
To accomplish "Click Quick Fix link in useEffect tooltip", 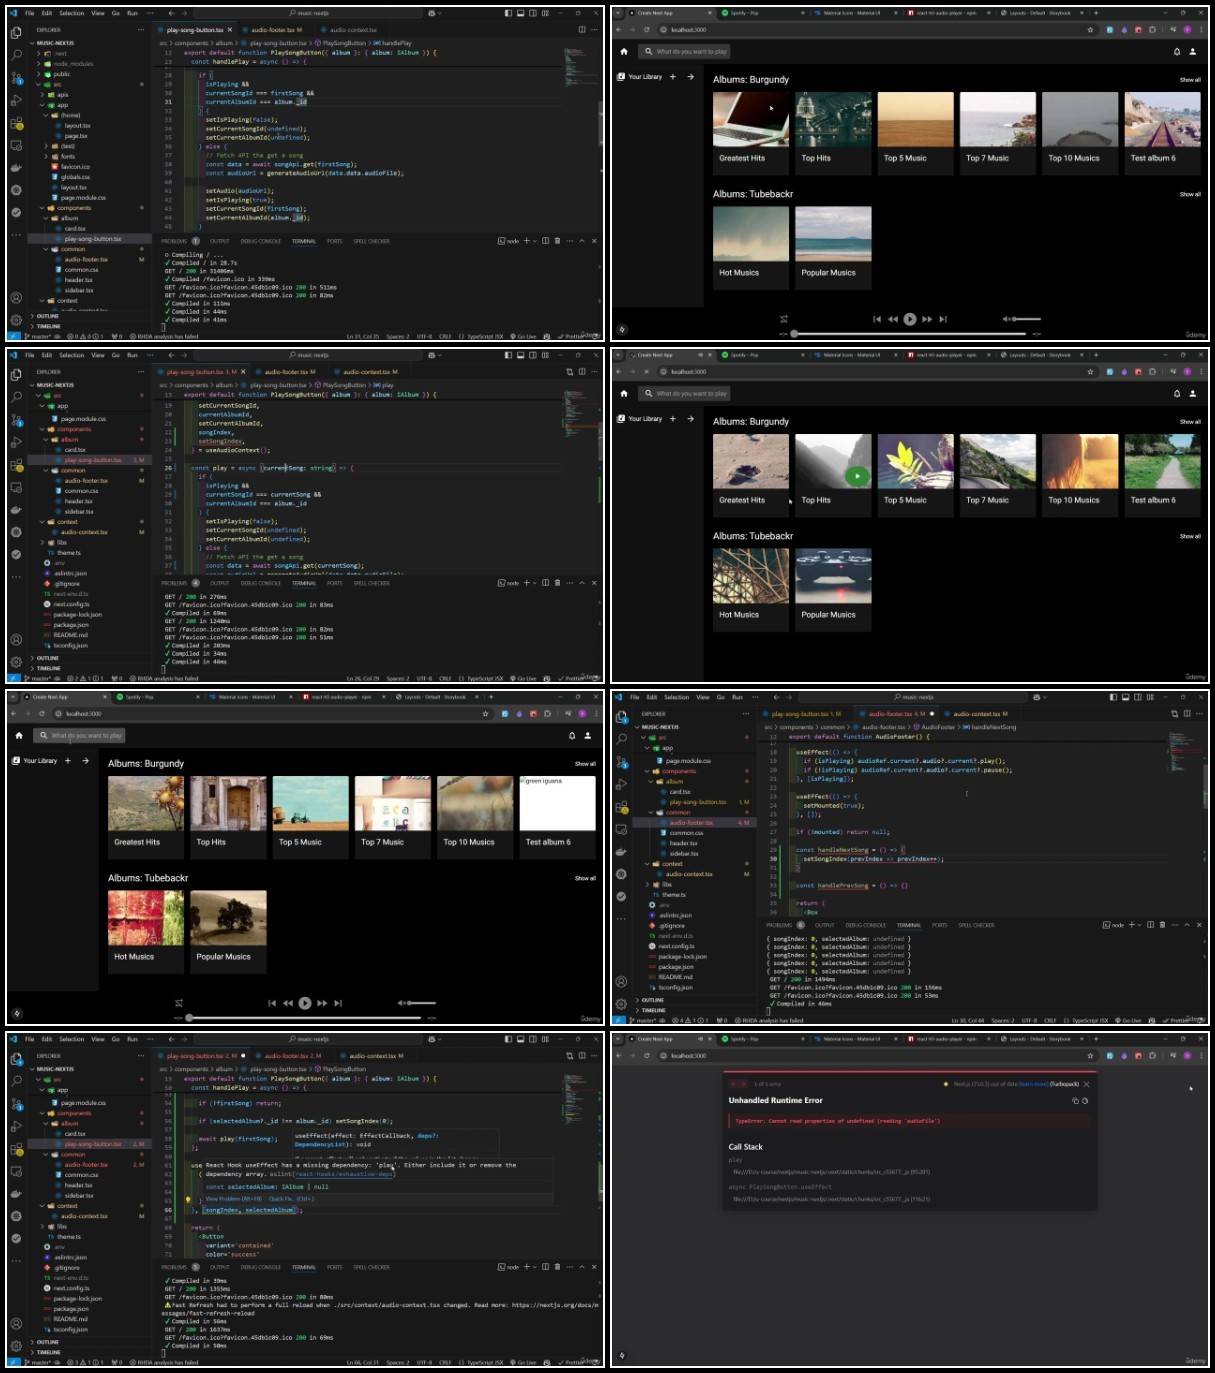I will (291, 1199).
